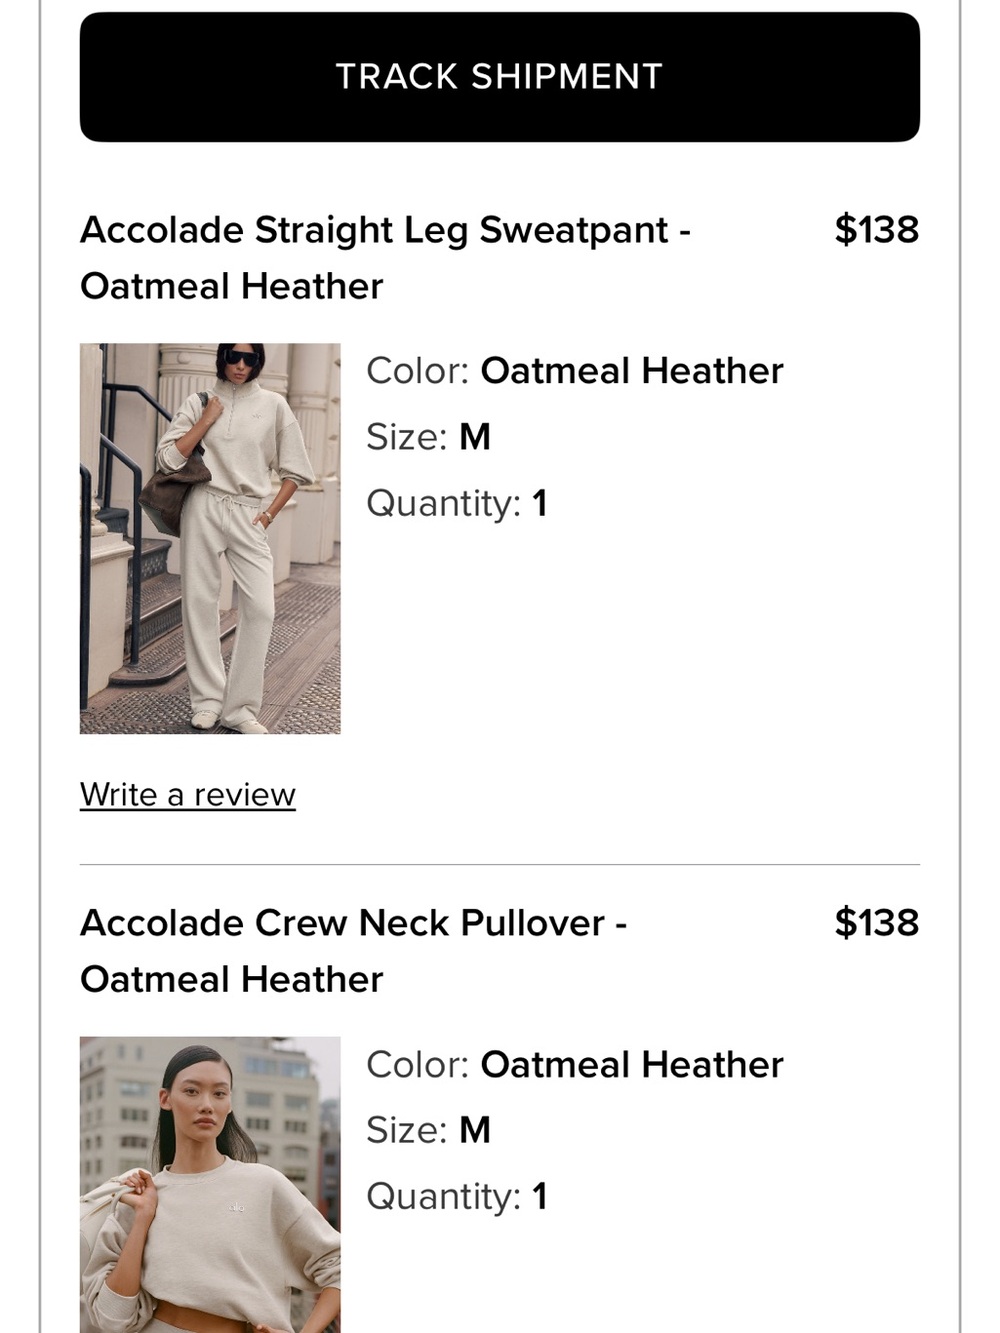
Task: View the sweatpant model product photo
Action: pos(210,539)
